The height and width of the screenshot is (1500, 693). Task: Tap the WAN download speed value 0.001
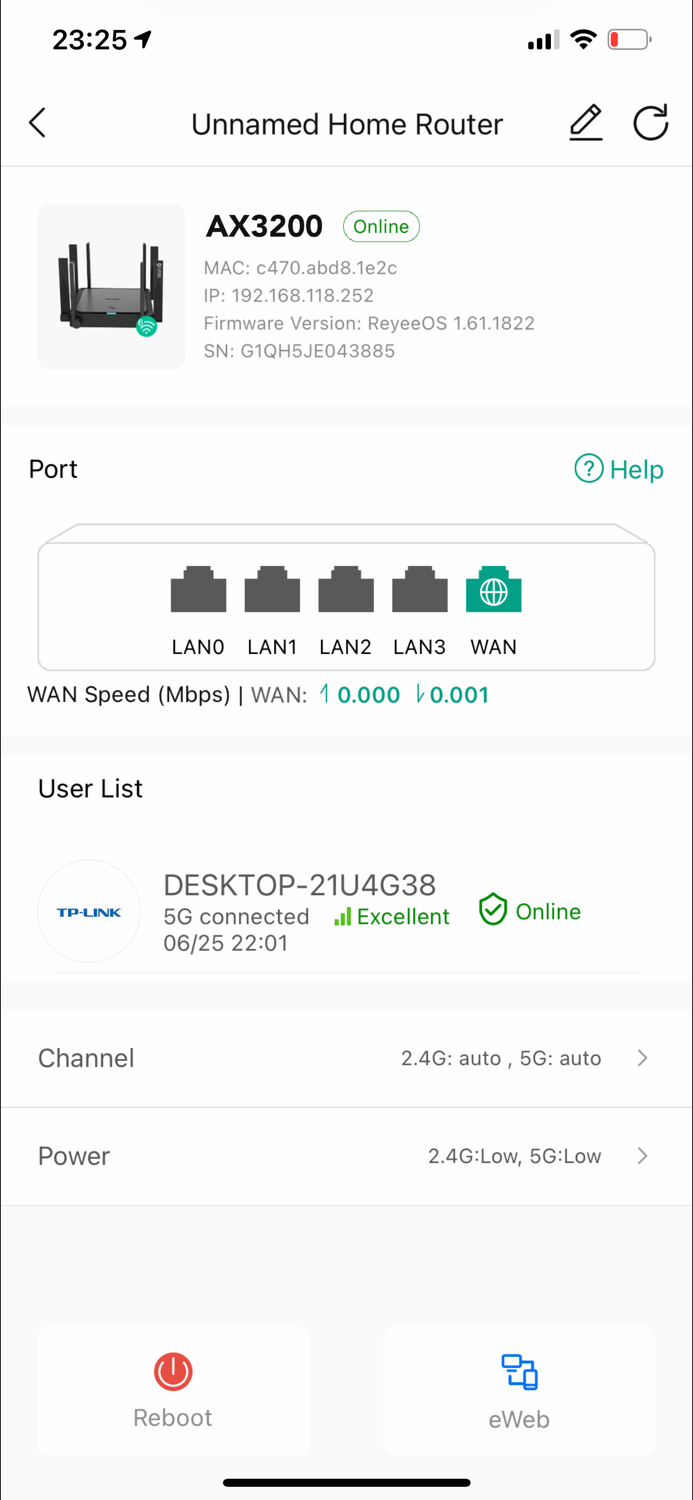tap(459, 694)
